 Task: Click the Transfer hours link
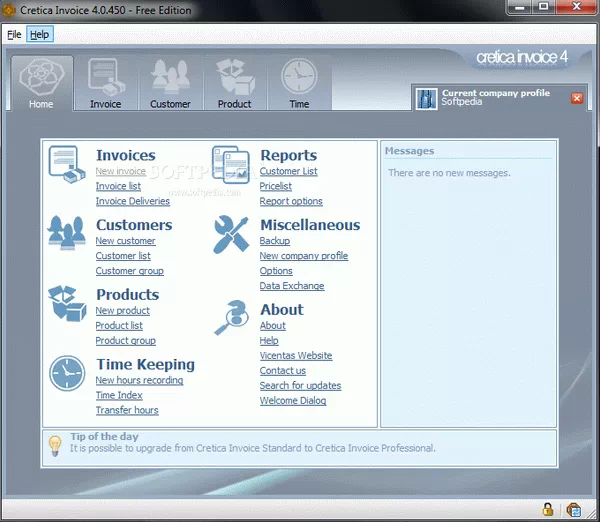click(127, 410)
